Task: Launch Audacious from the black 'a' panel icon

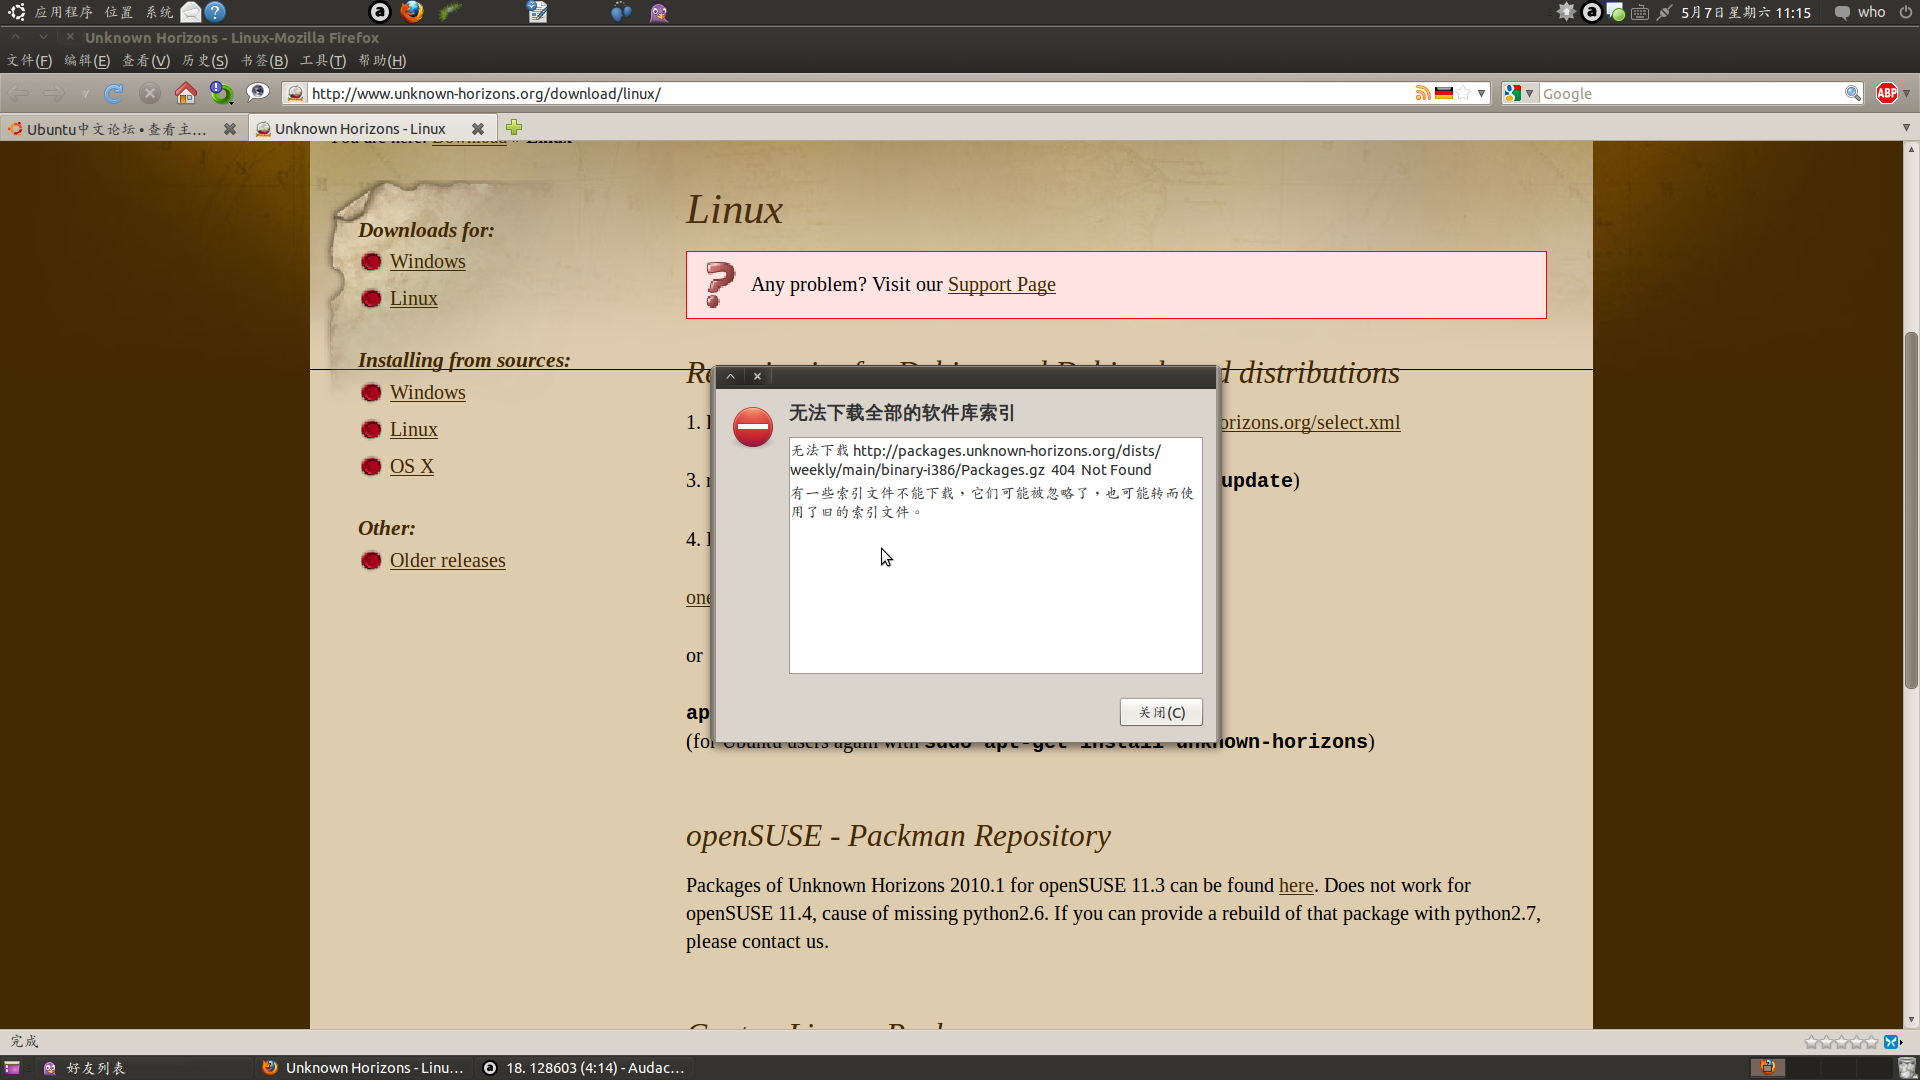Action: click(380, 12)
